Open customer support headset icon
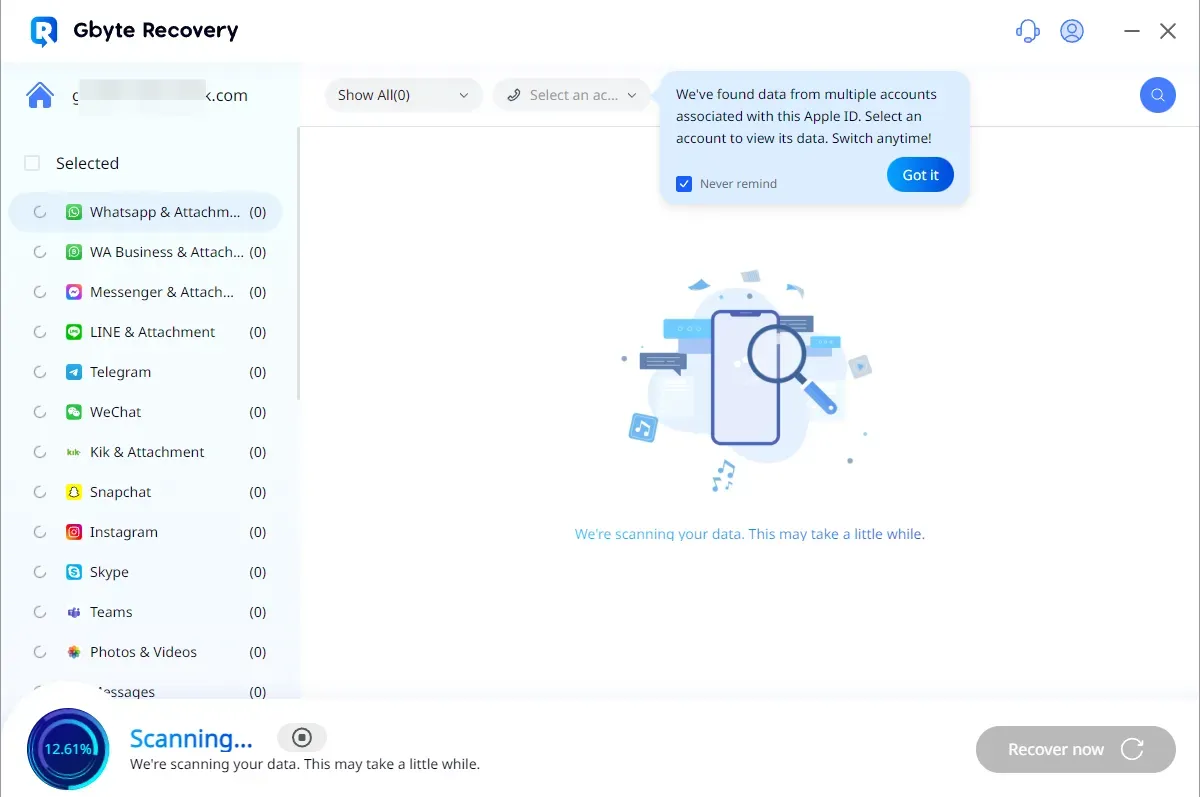 coord(1027,31)
